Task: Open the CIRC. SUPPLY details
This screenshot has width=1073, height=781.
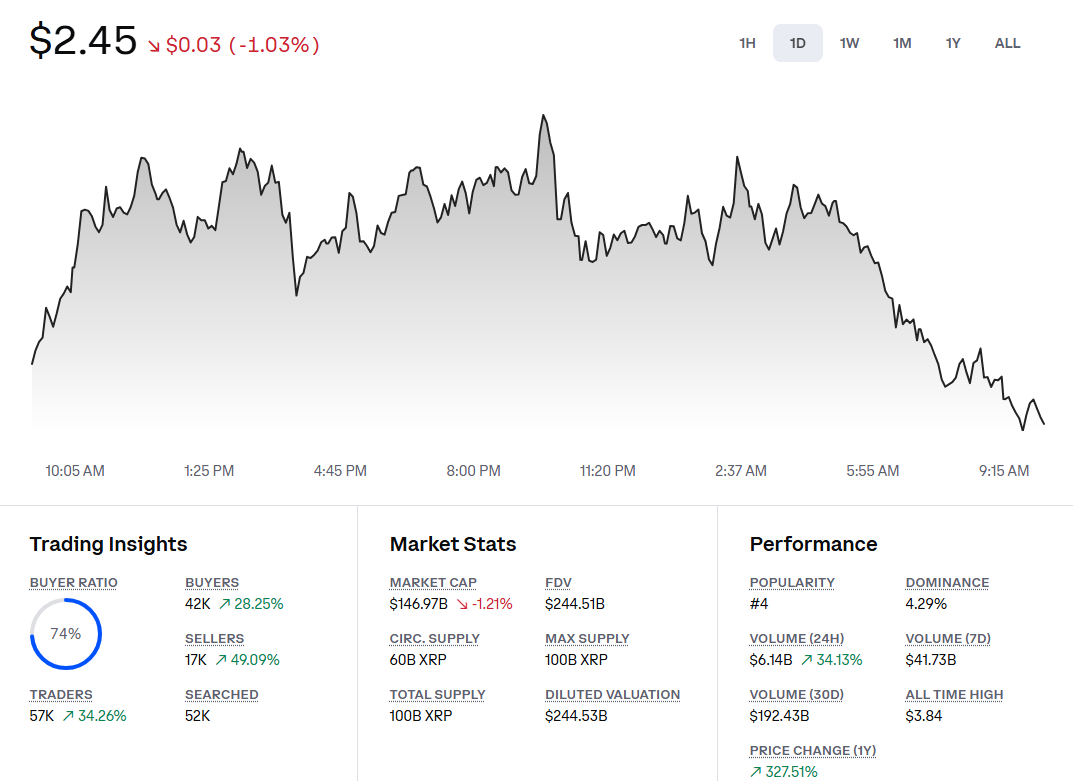Action: point(434,638)
